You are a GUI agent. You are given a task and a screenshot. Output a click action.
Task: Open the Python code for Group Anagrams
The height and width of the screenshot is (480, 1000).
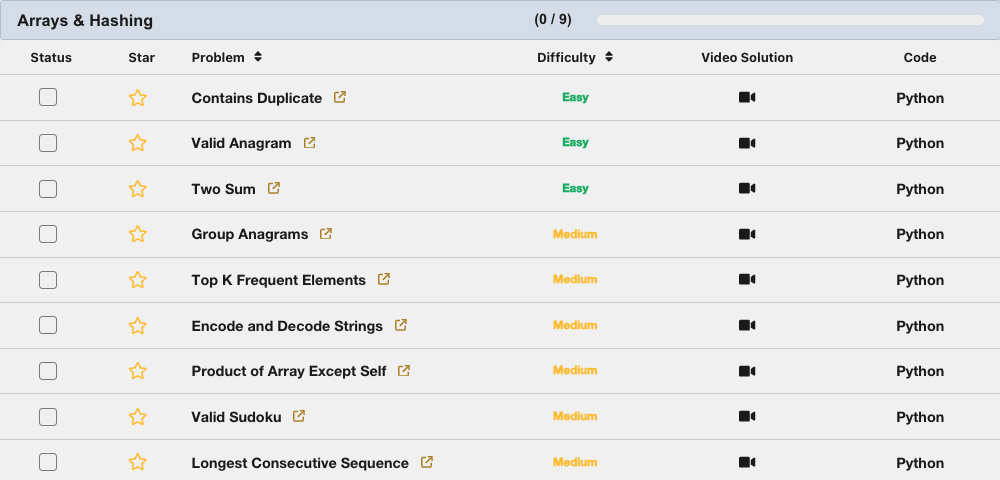pos(920,234)
